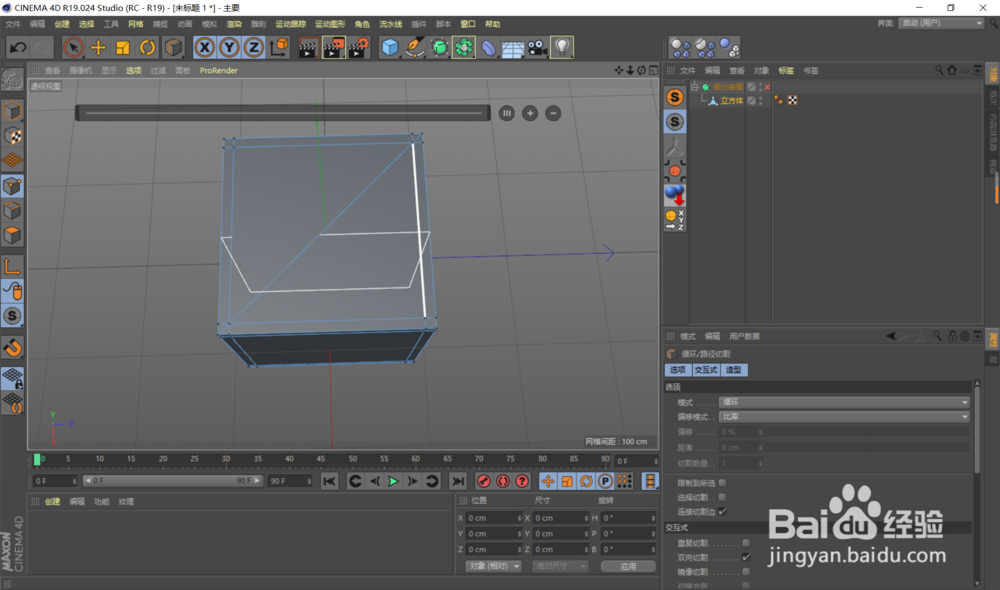This screenshot has height=590, width=1000.
Task: Uncheck 双向切割 checkbox
Action: pyautogui.click(x=746, y=557)
